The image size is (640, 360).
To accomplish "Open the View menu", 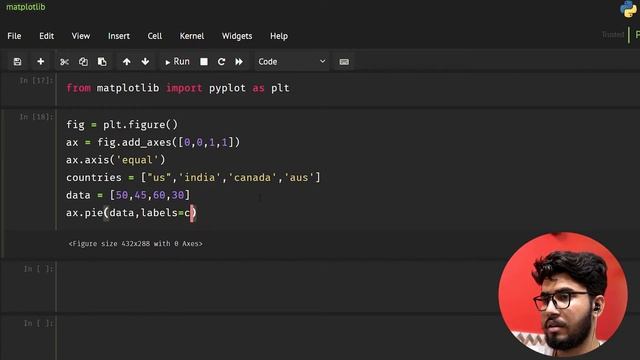I will pos(81,36).
